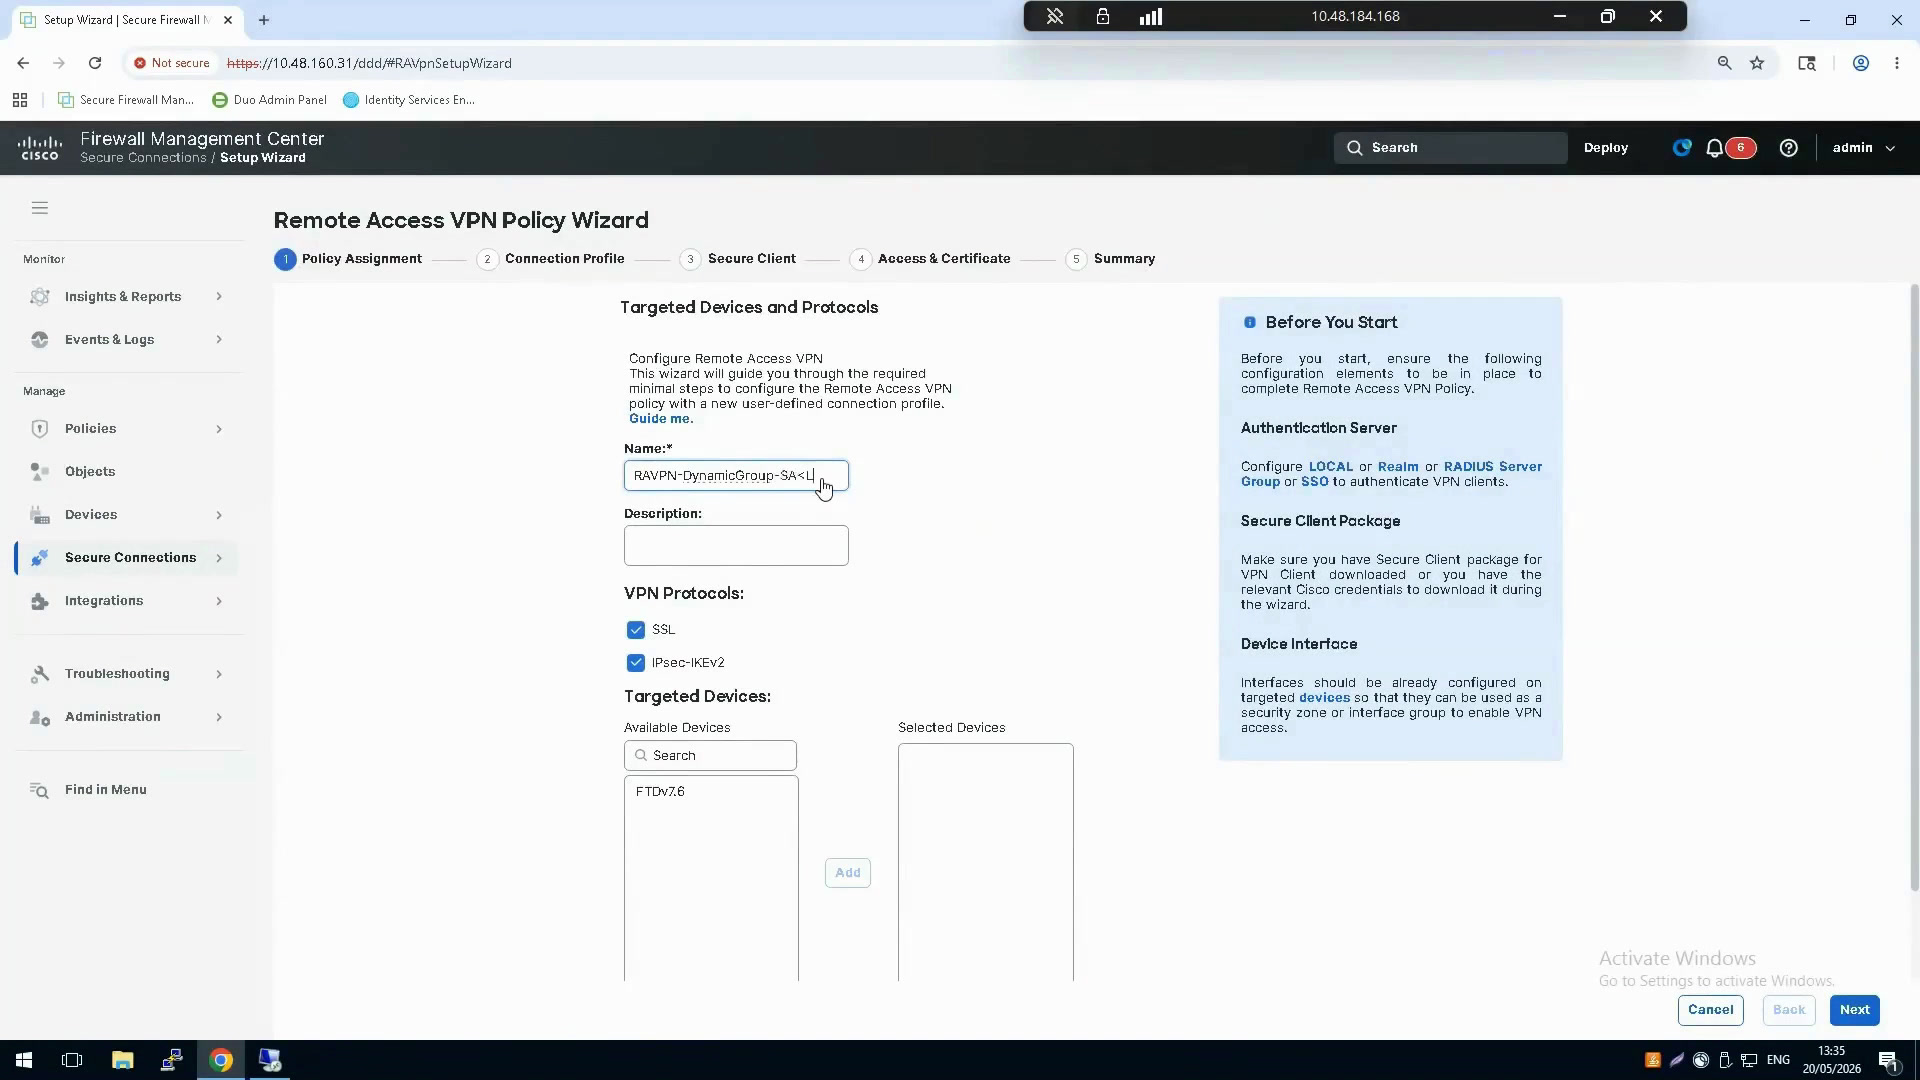Open the Guide me link
The image size is (1920, 1080).
click(661, 419)
